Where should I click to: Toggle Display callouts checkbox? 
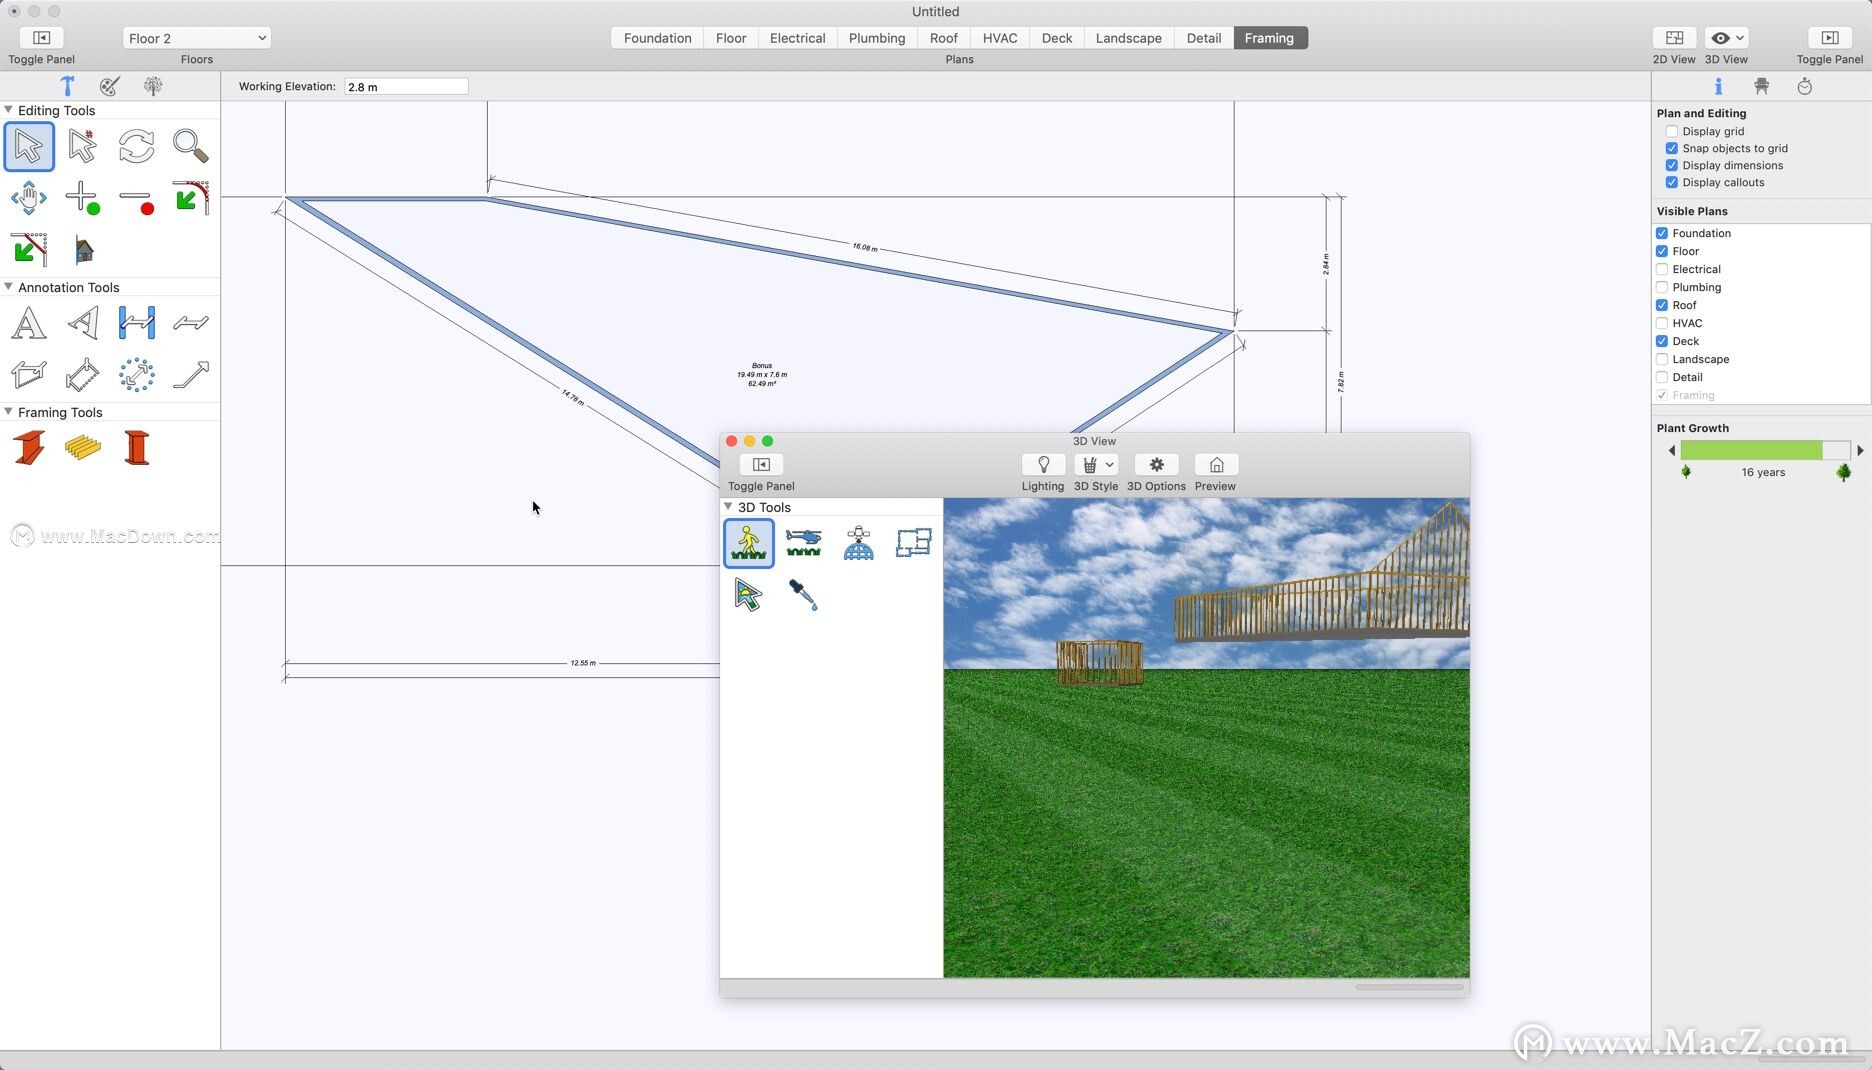pyautogui.click(x=1671, y=182)
